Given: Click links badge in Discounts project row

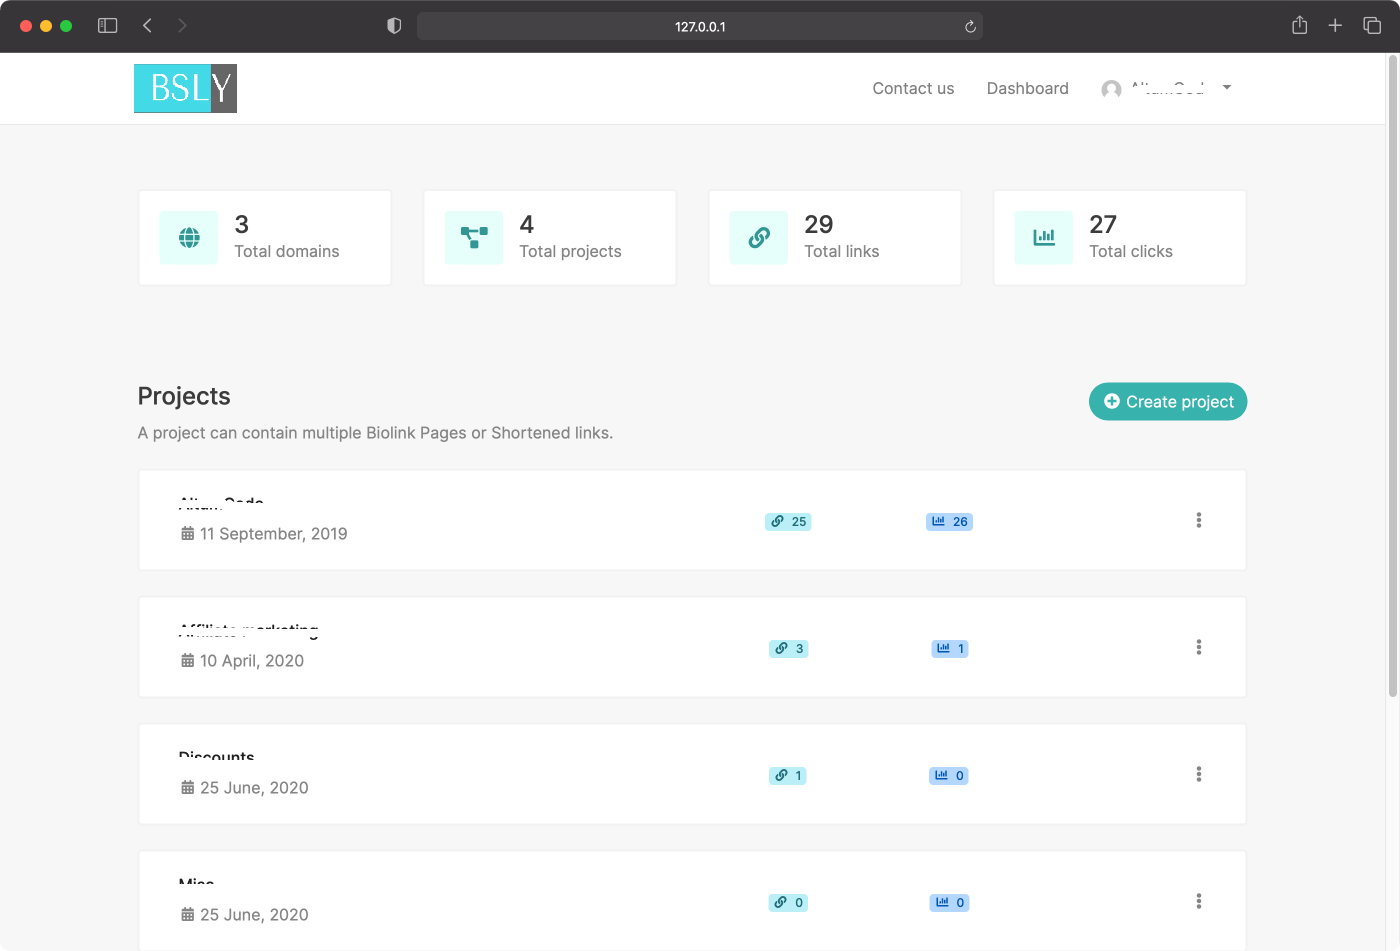Looking at the screenshot, I should [x=788, y=775].
